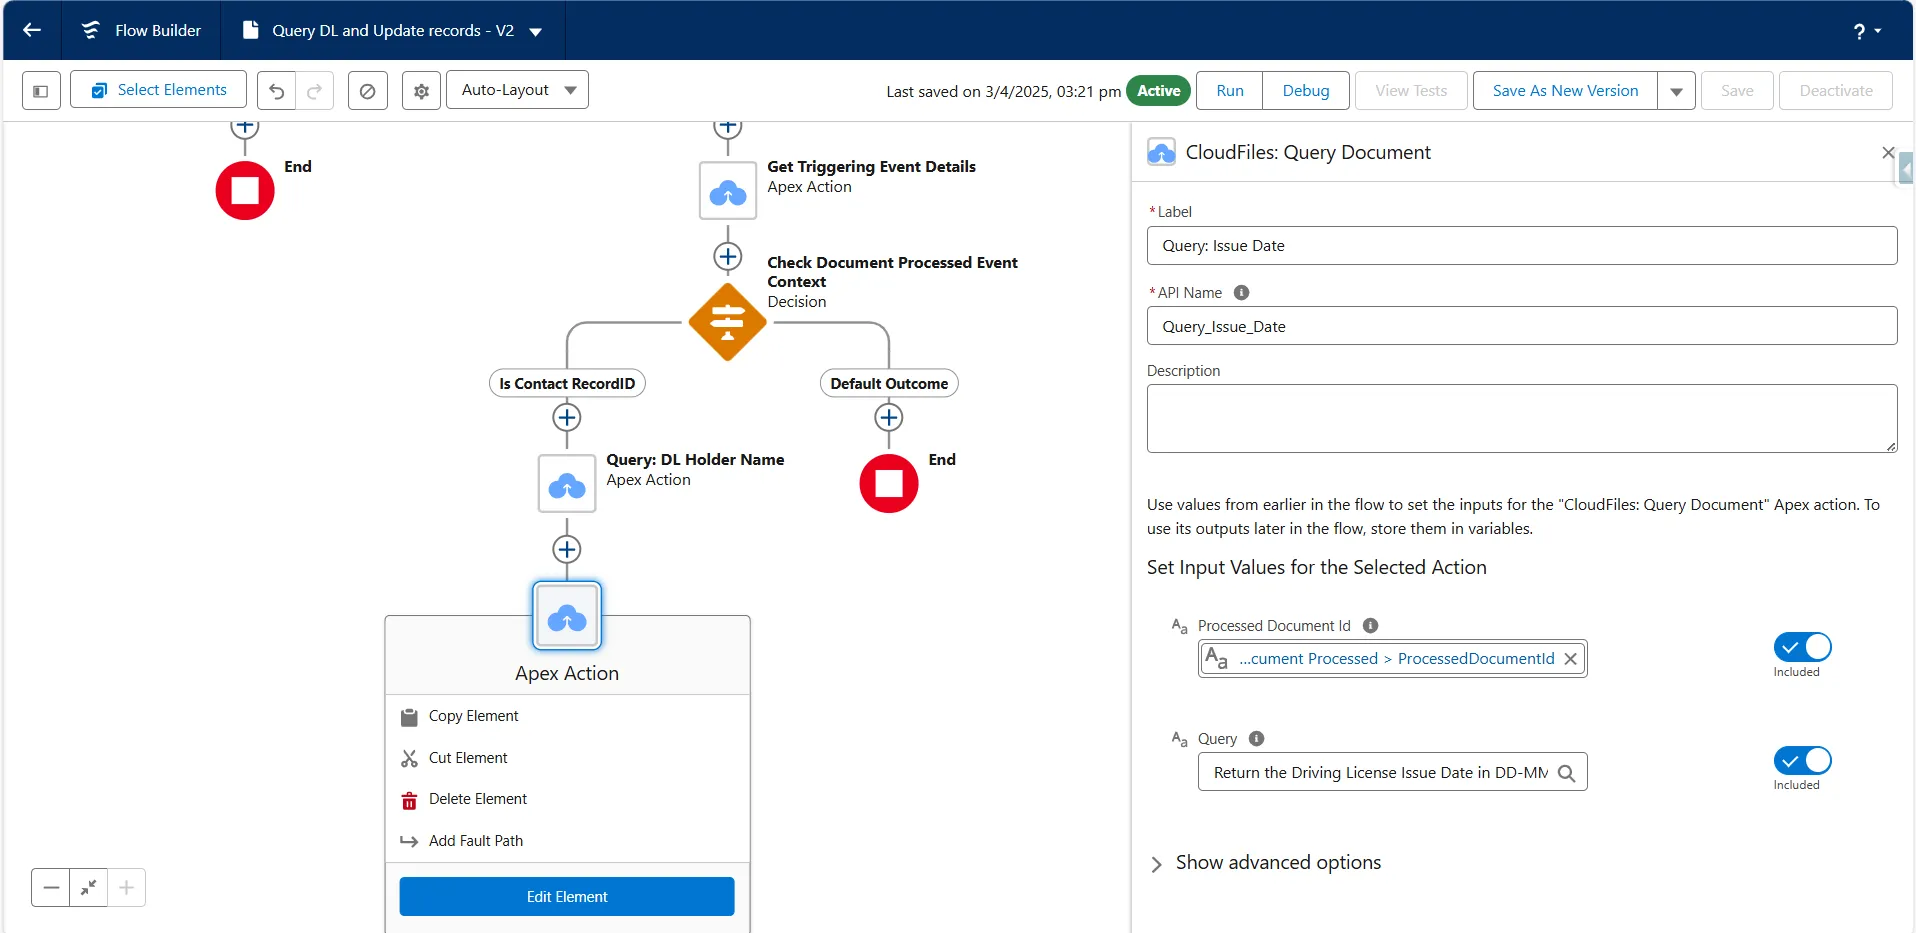Open flow settings gear icon
1916x933 pixels.
421,91
